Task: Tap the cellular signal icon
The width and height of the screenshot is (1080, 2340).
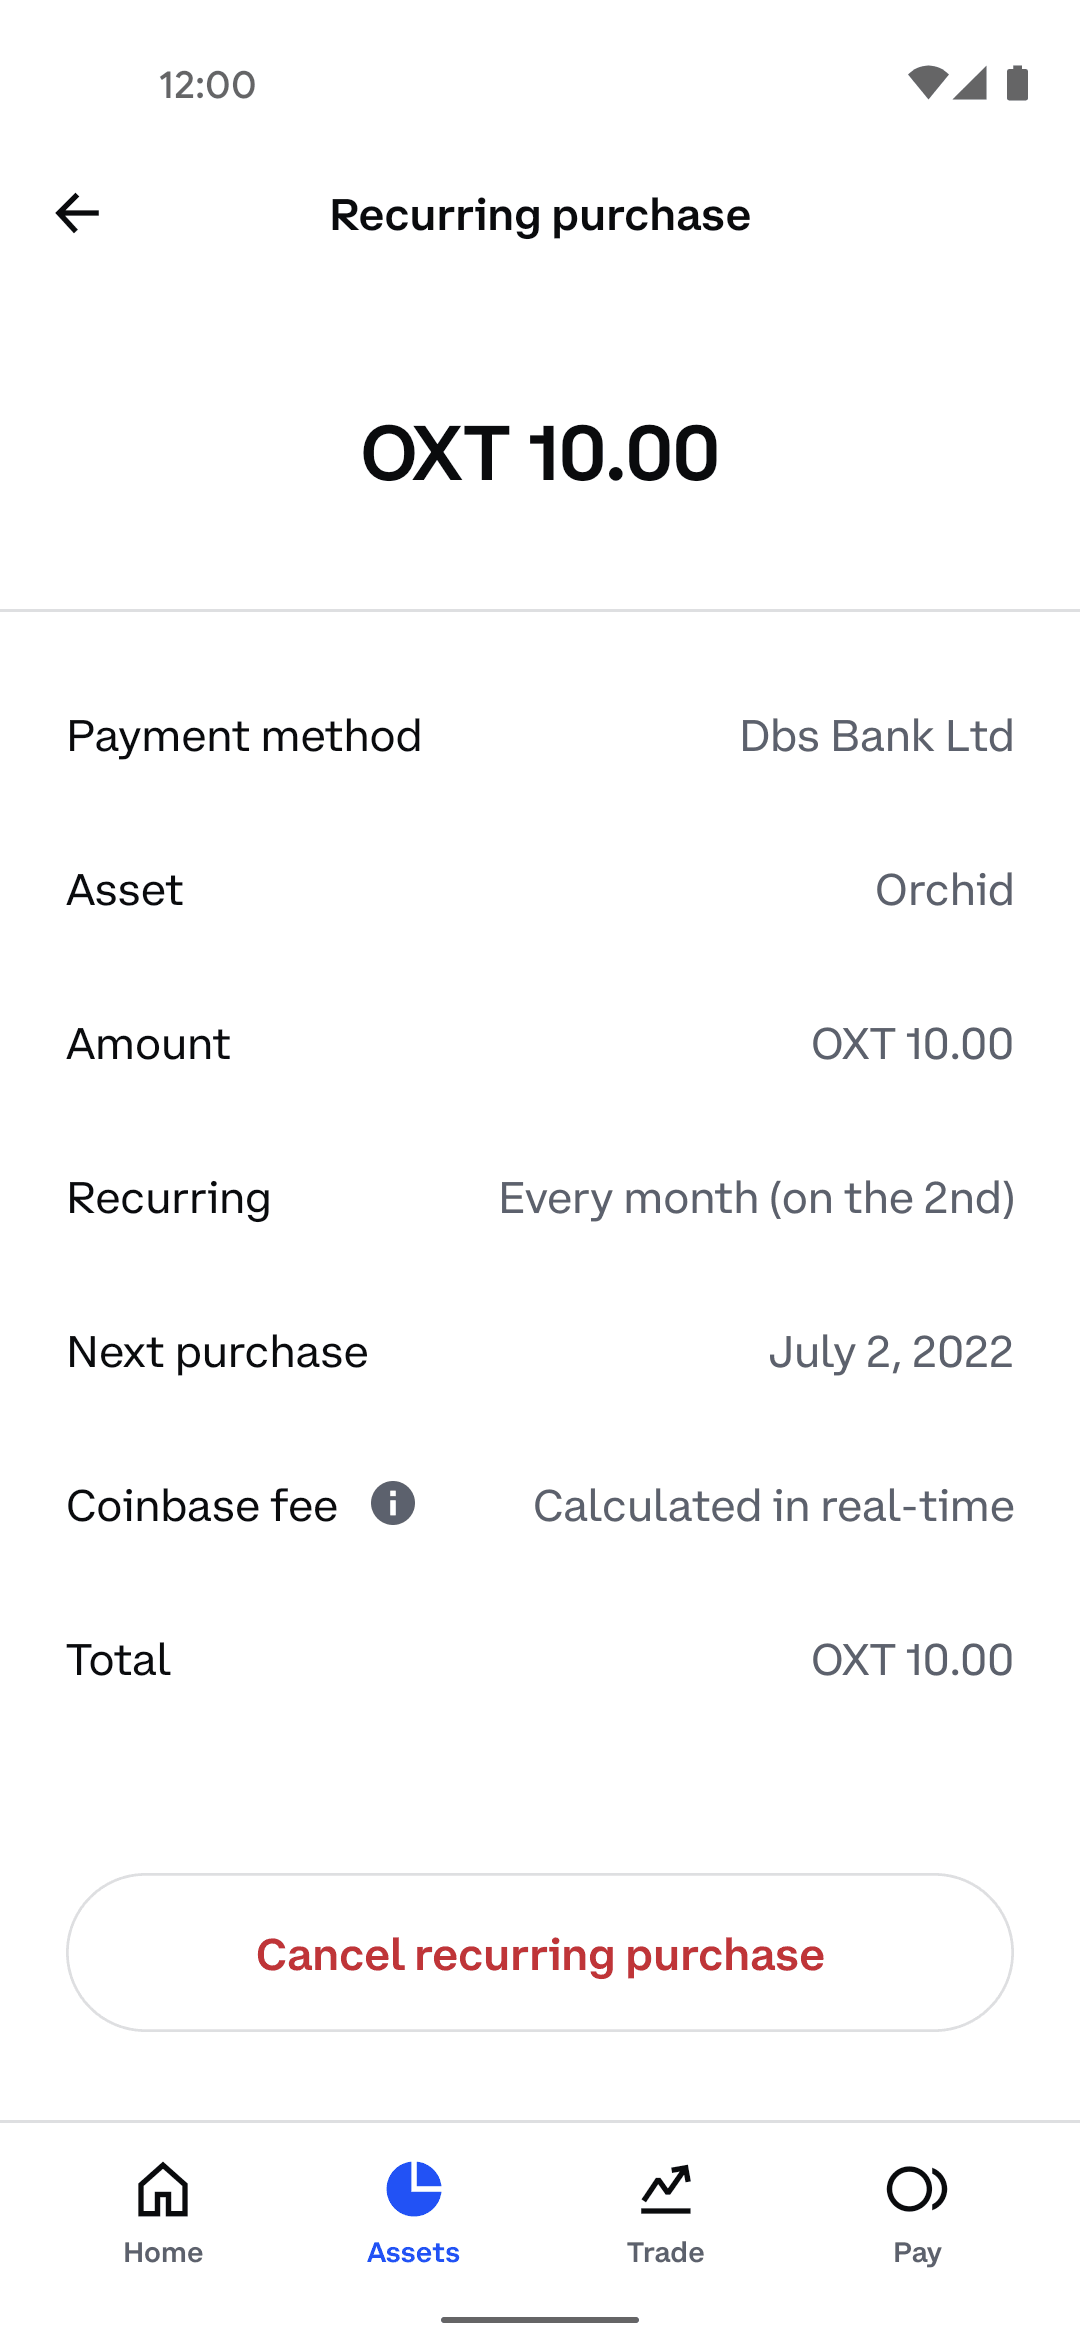Action: coord(970,83)
